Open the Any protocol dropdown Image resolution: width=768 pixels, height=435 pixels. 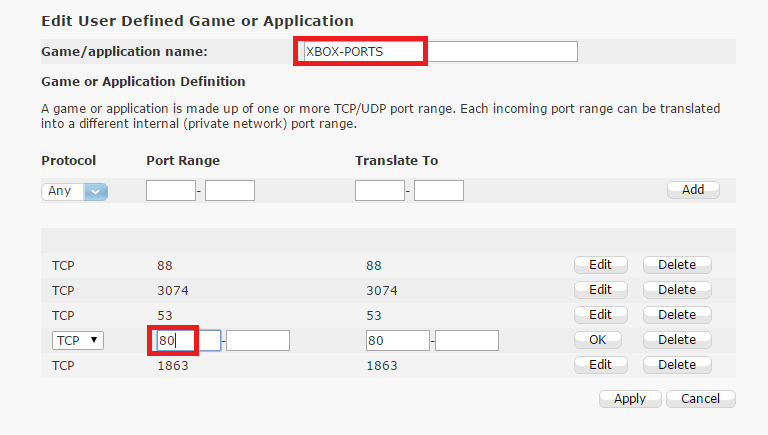tap(74, 191)
